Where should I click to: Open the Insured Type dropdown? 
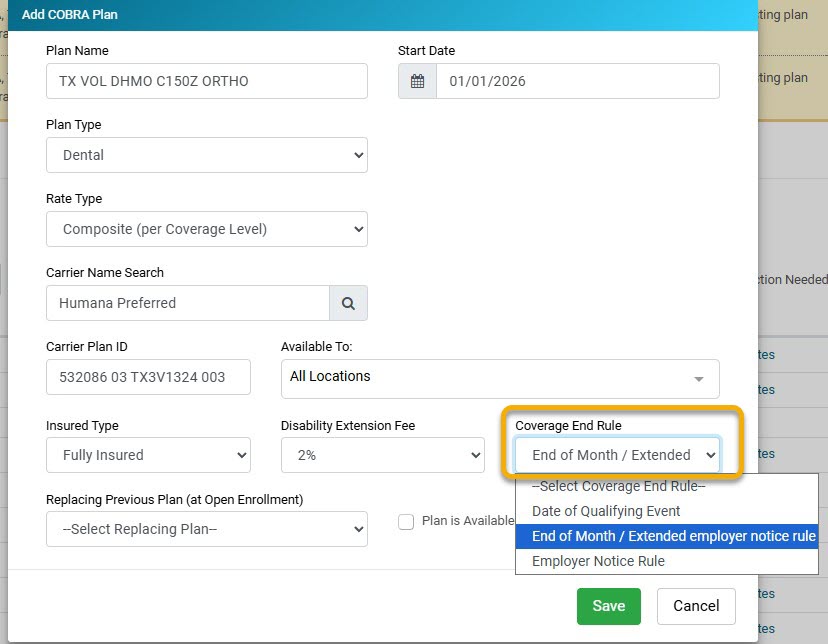point(148,455)
